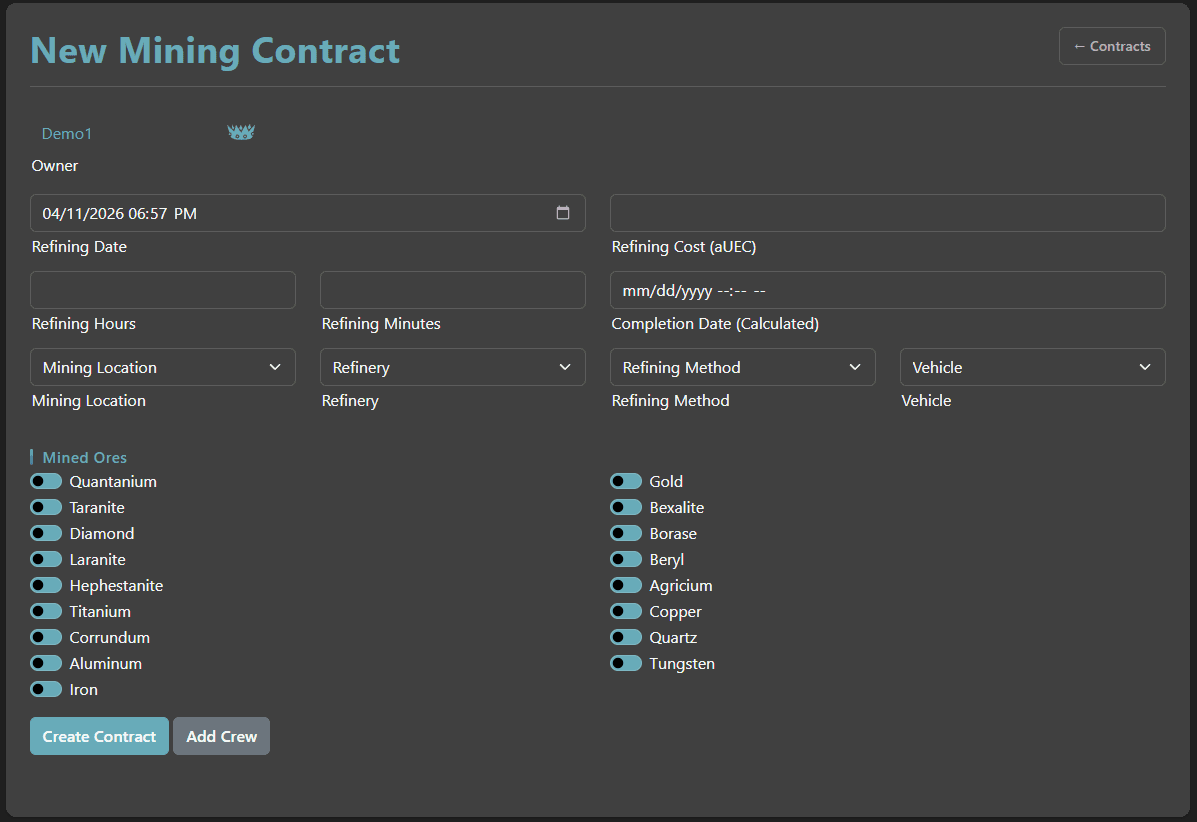The height and width of the screenshot is (822, 1197).
Task: Open the Refining Date calendar picker icon
Action: point(563,212)
